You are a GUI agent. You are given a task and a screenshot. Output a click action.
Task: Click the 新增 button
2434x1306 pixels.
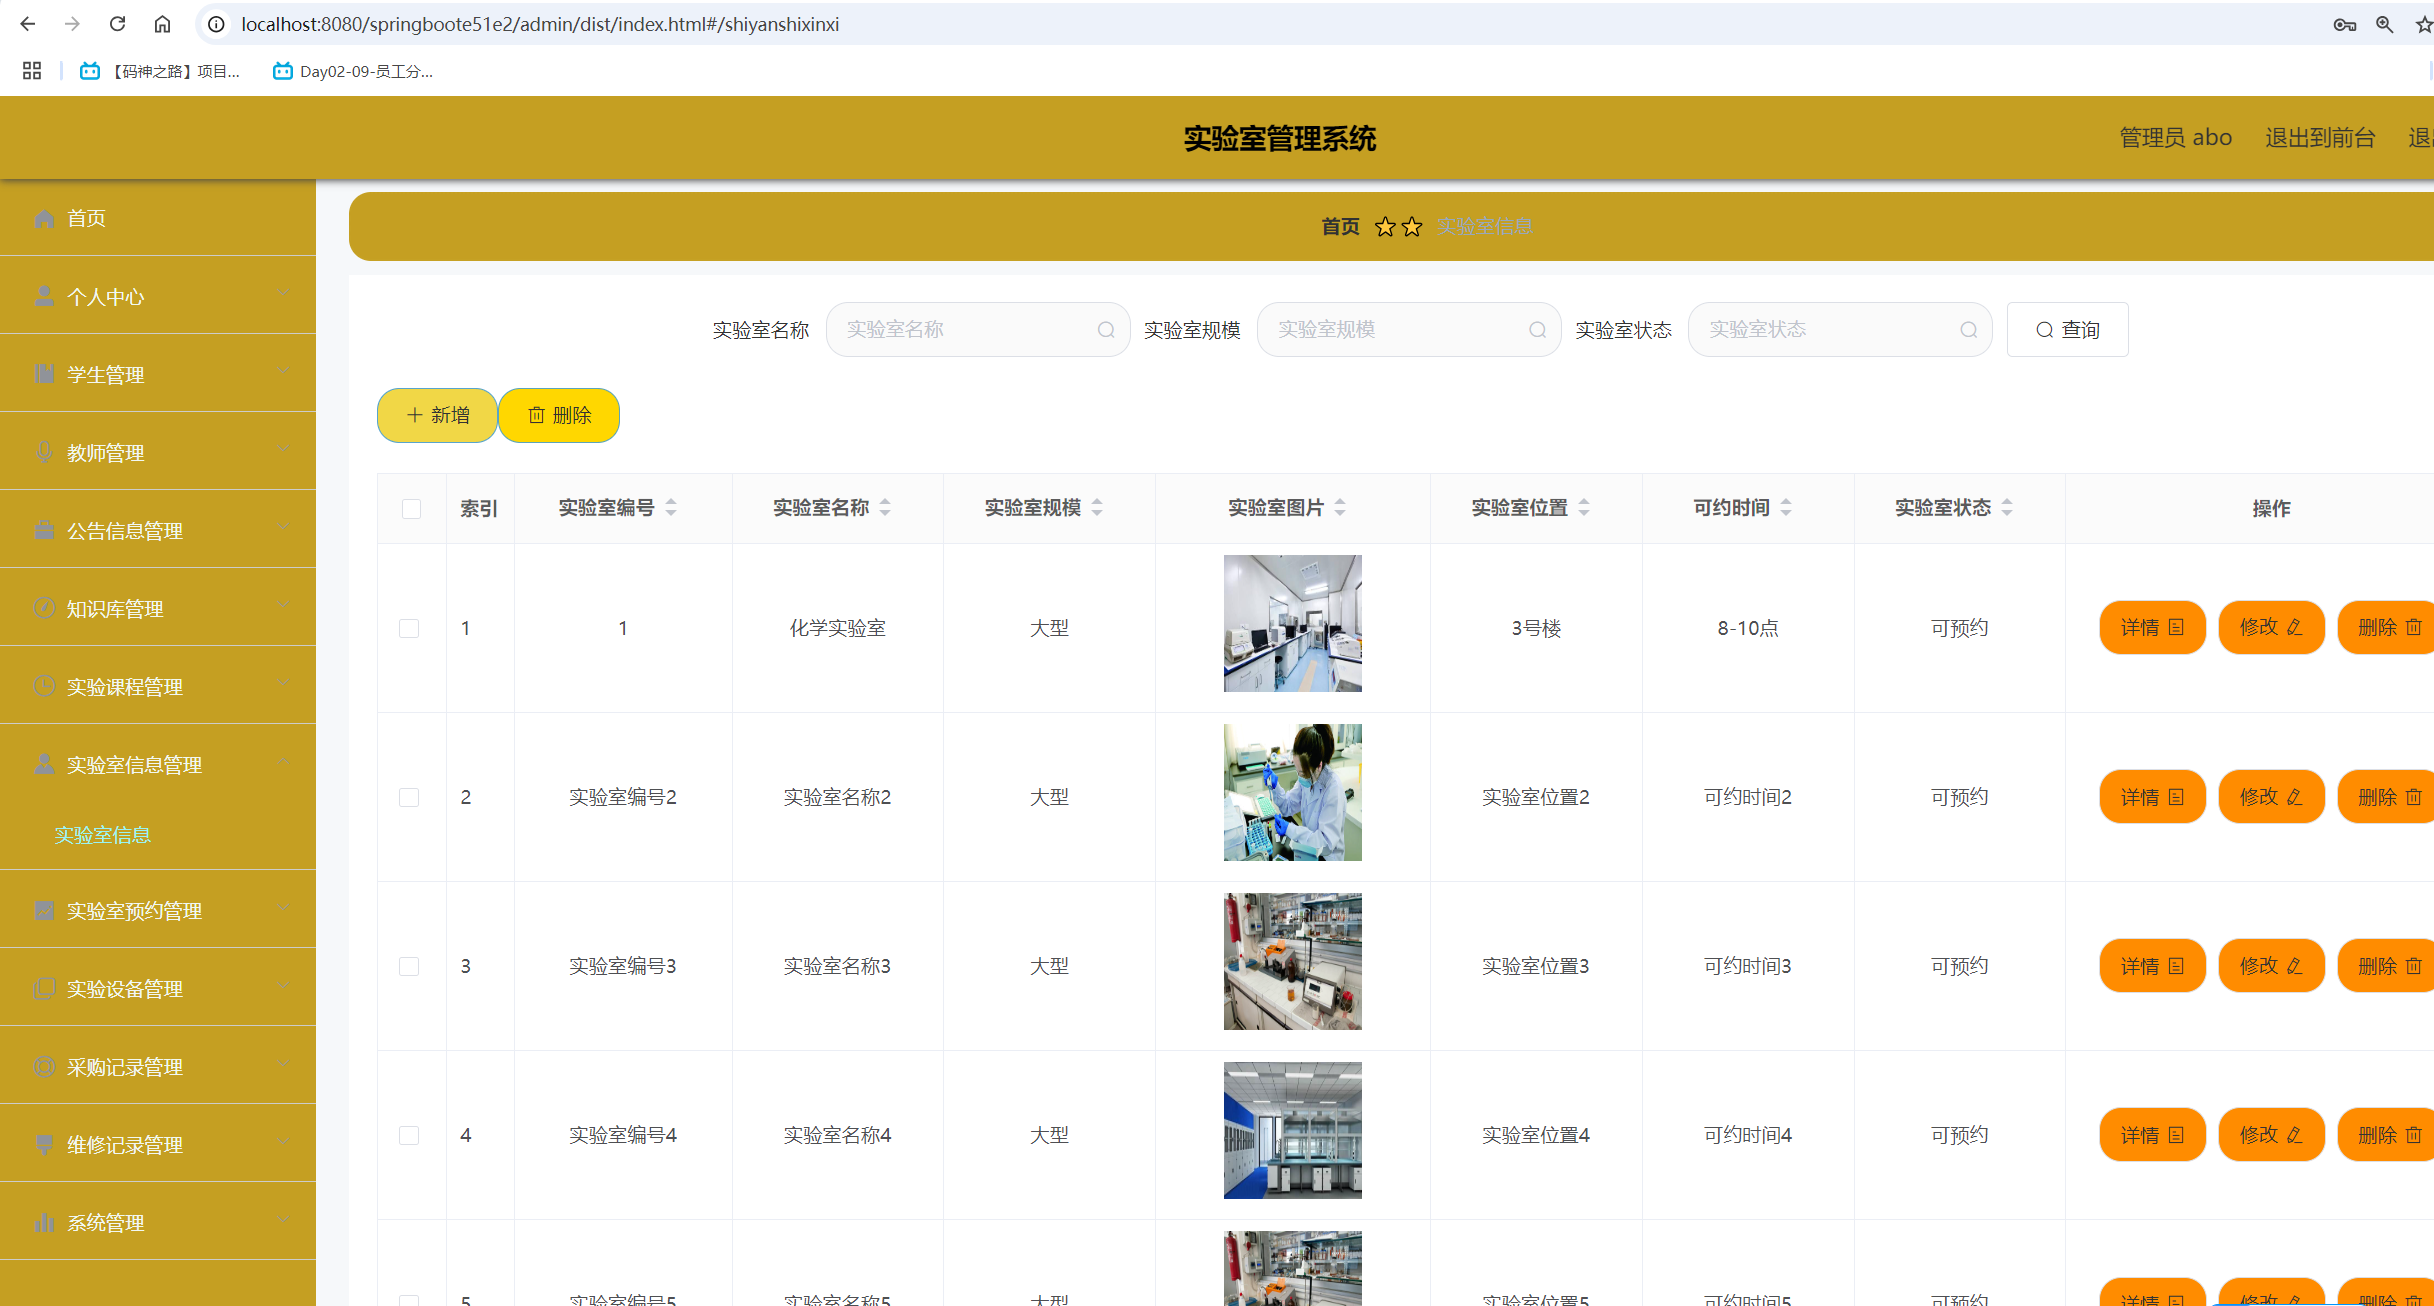point(437,415)
